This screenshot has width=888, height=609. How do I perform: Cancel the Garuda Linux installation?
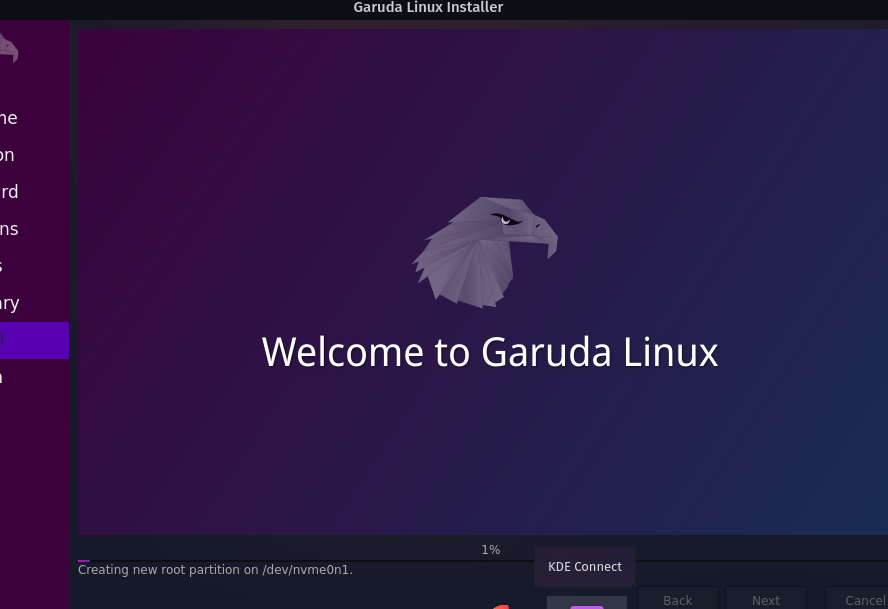[x=857, y=599]
